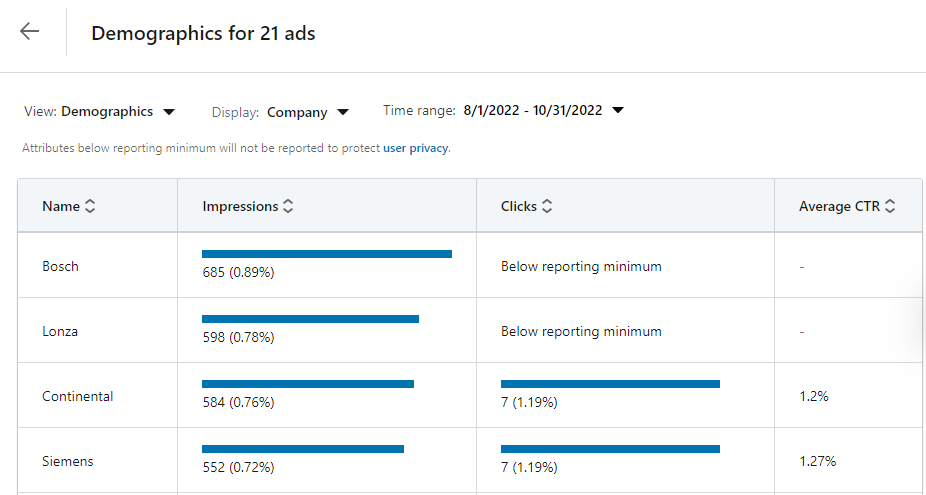Select the Lonza company name

coord(60,331)
